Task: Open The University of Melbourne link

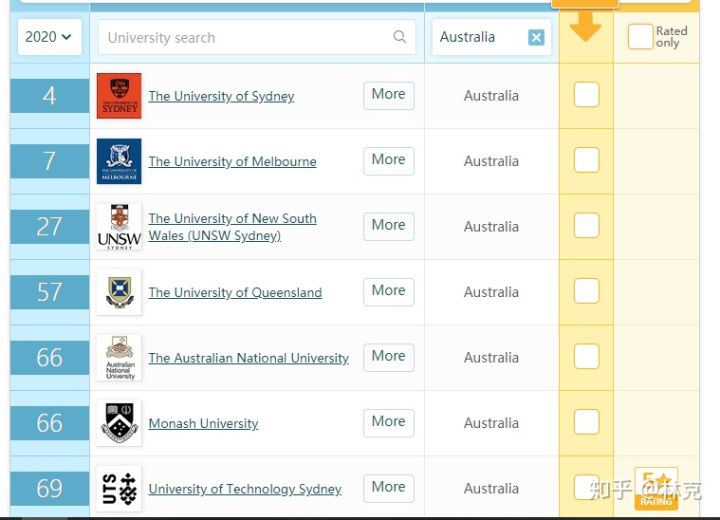Action: click(232, 161)
